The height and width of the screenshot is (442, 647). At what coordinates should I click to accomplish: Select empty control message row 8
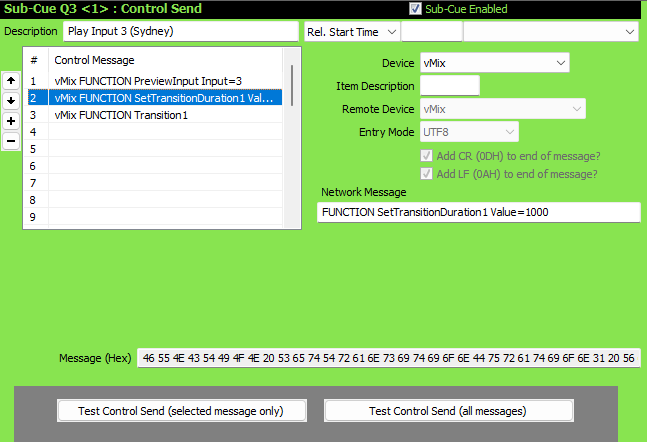coord(155,200)
